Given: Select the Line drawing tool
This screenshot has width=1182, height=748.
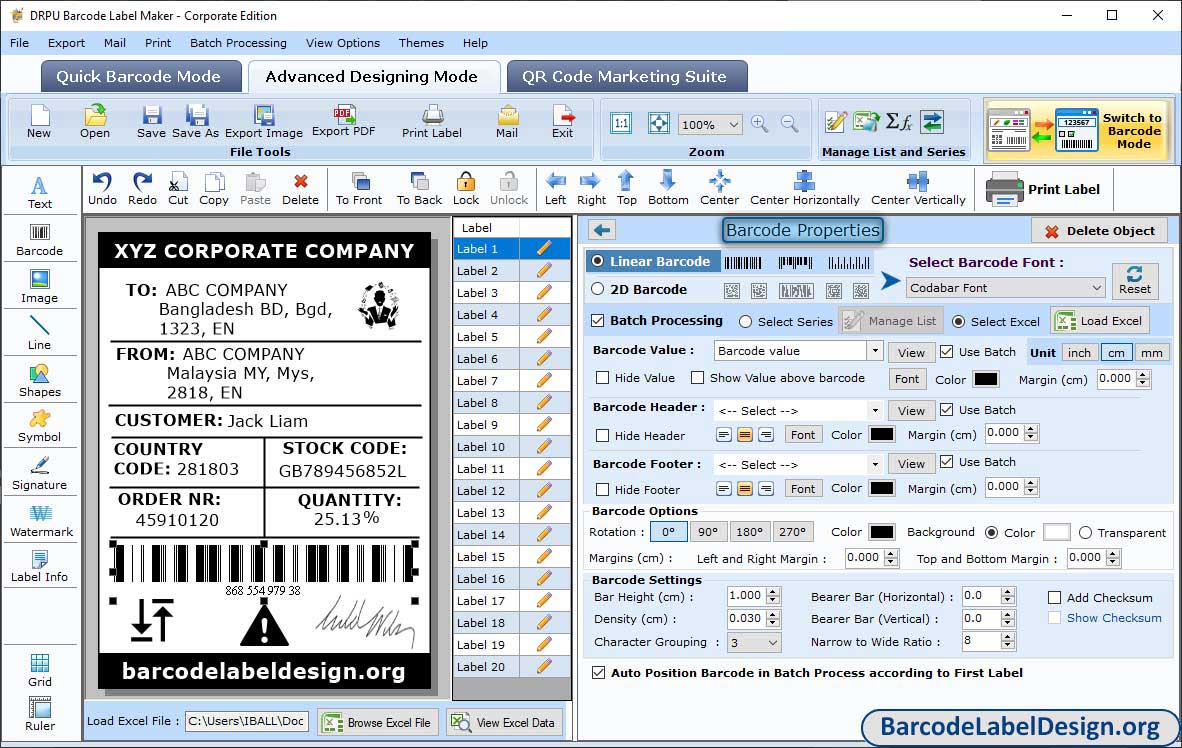Looking at the screenshot, I should click(39, 333).
